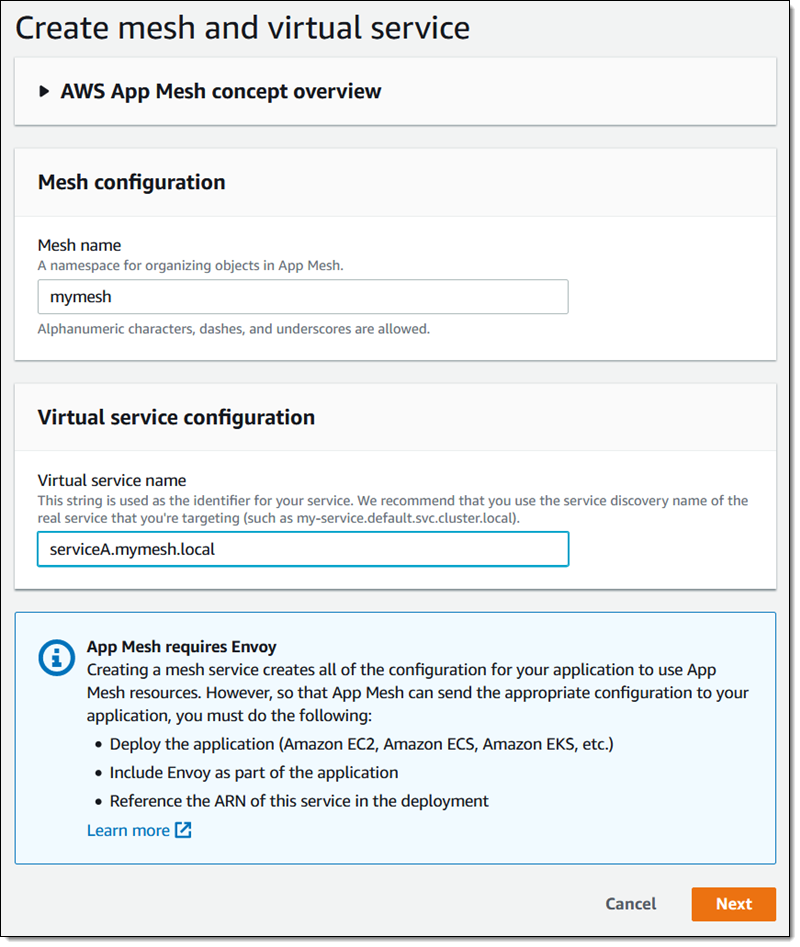Open the Learn more link
Image resolution: width=800 pixels, height=947 pixels.
coord(128,830)
